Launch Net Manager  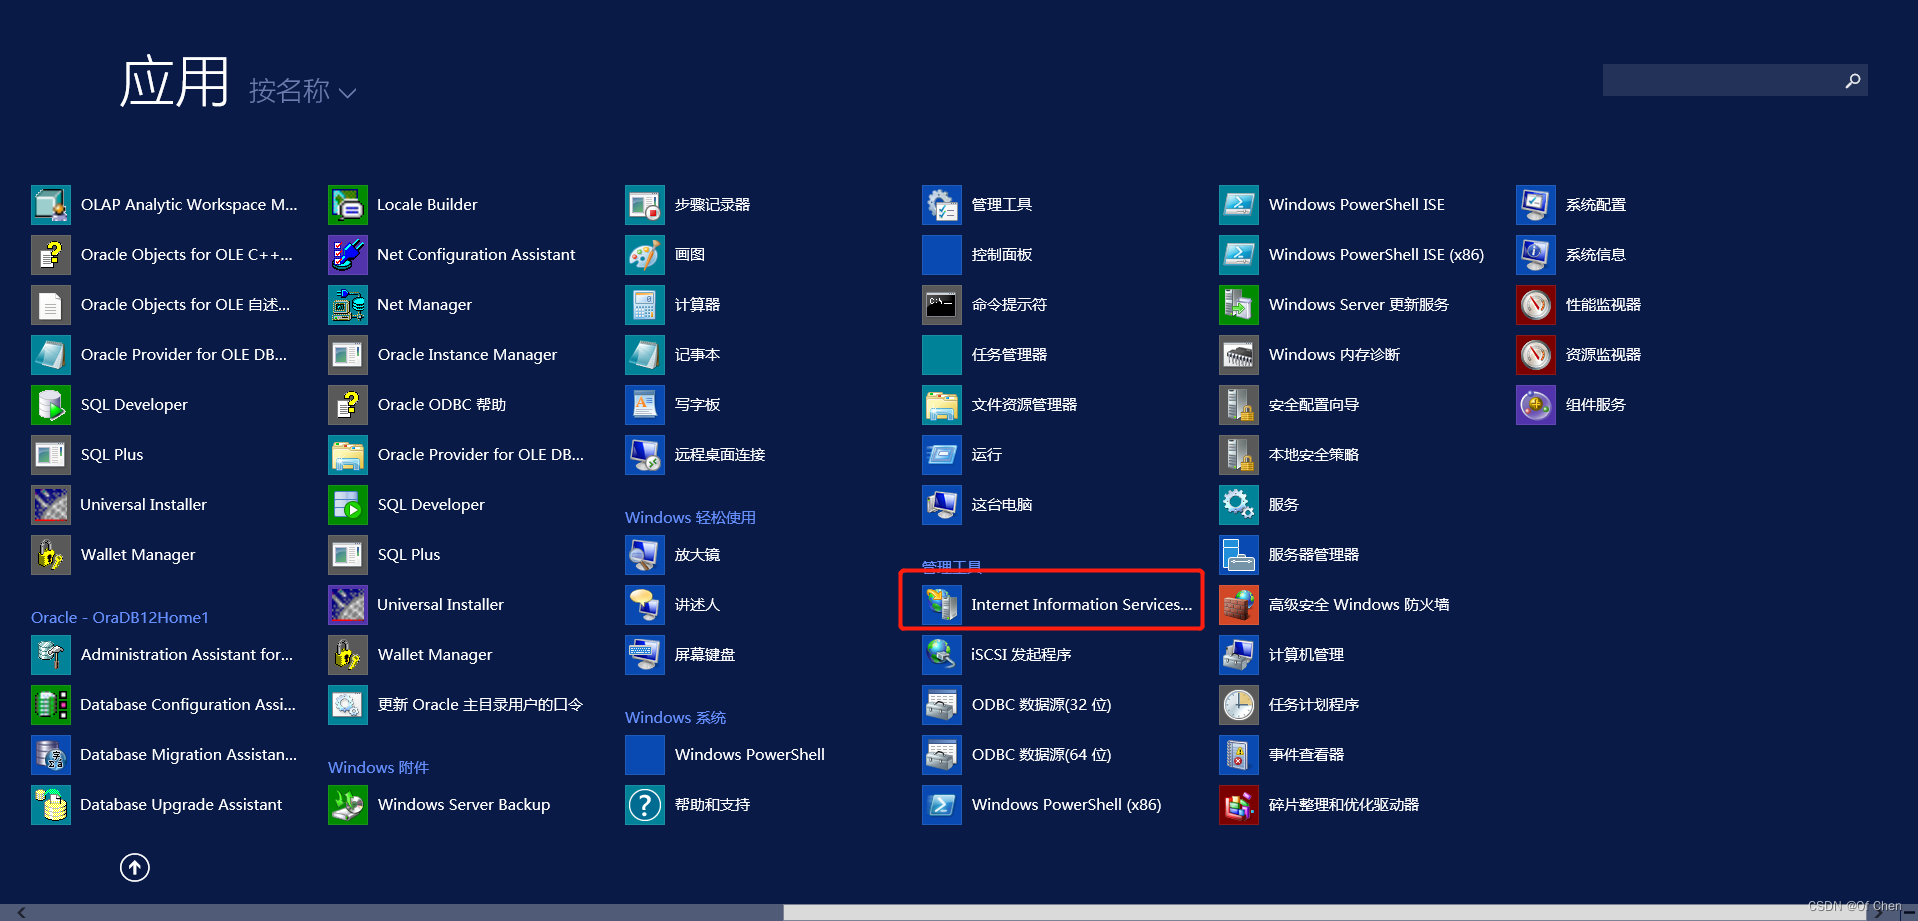[400, 305]
